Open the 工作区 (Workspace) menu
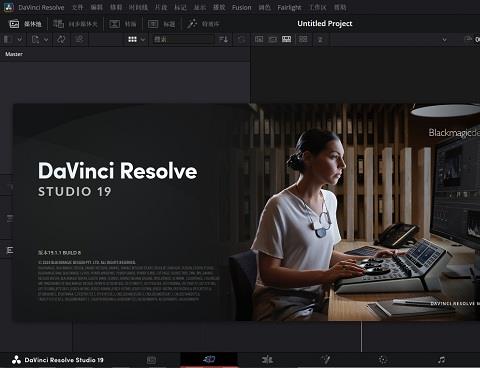This screenshot has width=480, height=368. pyautogui.click(x=318, y=7)
